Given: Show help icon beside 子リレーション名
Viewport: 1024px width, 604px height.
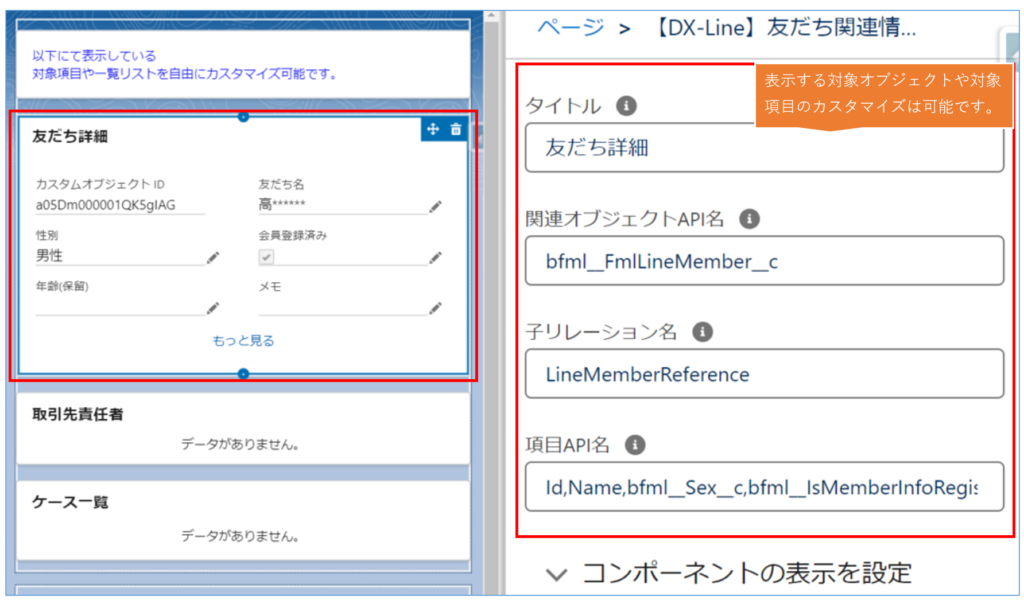Looking at the screenshot, I should pos(702,332).
